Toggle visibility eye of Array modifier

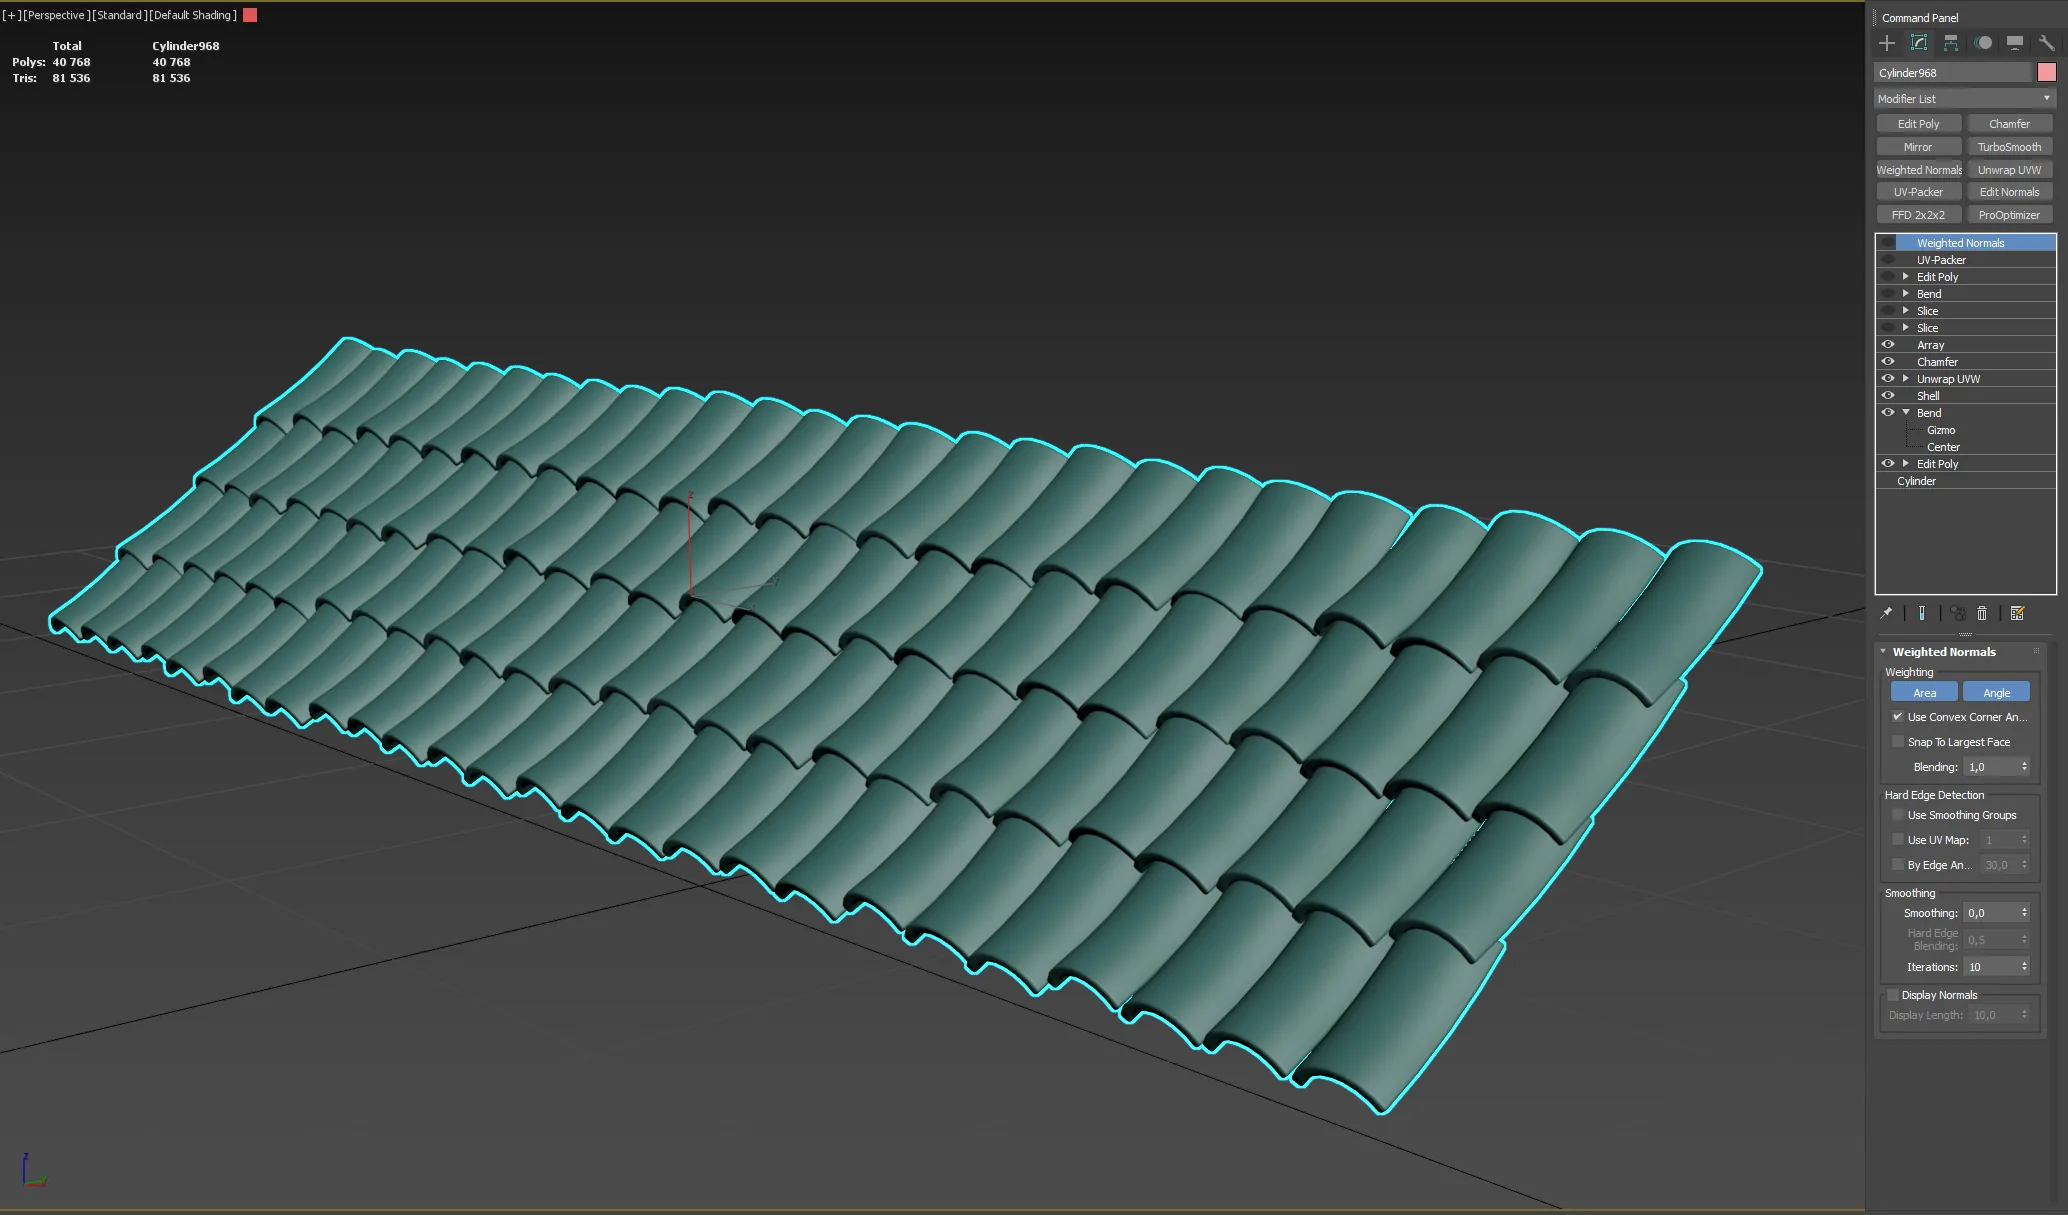(1888, 344)
